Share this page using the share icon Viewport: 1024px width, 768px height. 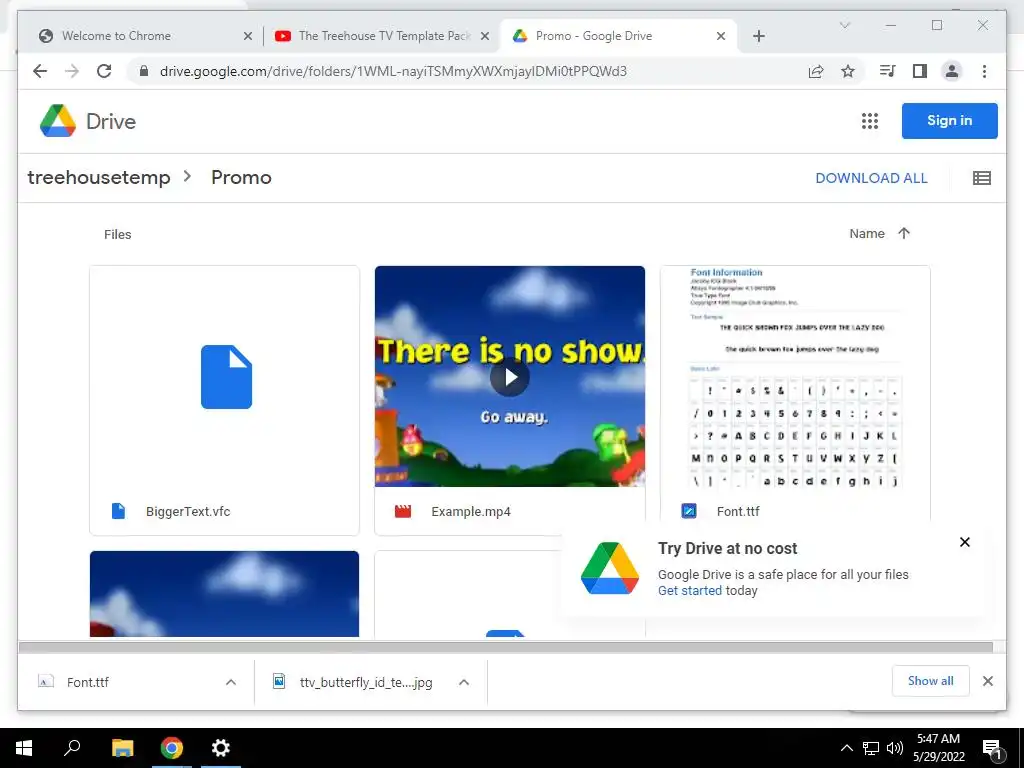tap(816, 71)
